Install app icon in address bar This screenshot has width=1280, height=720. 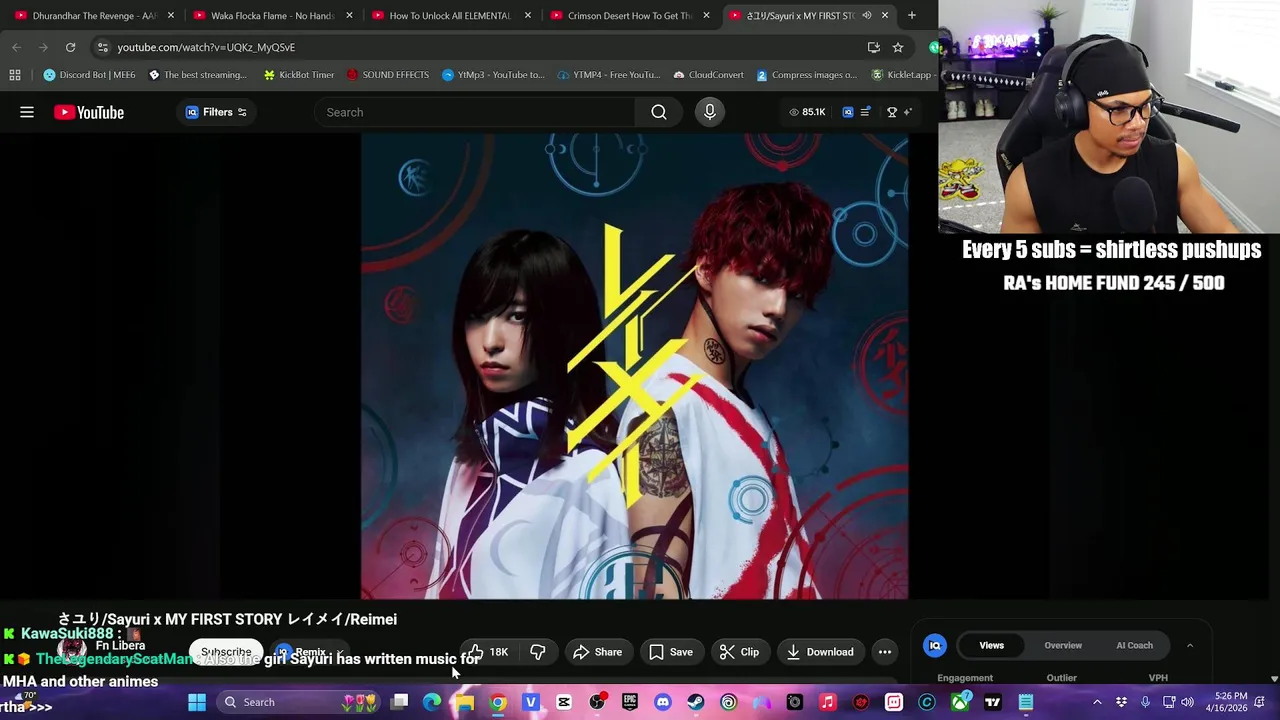coord(874,47)
